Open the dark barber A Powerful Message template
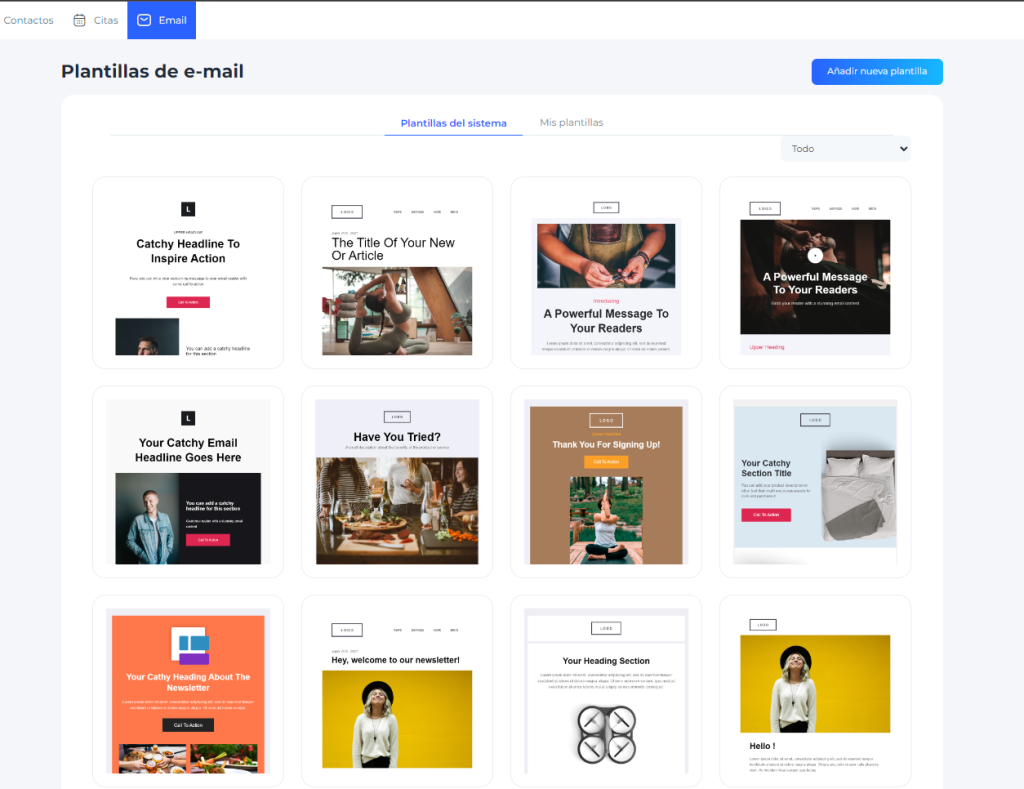Image resolution: width=1024 pixels, height=789 pixels. point(815,272)
